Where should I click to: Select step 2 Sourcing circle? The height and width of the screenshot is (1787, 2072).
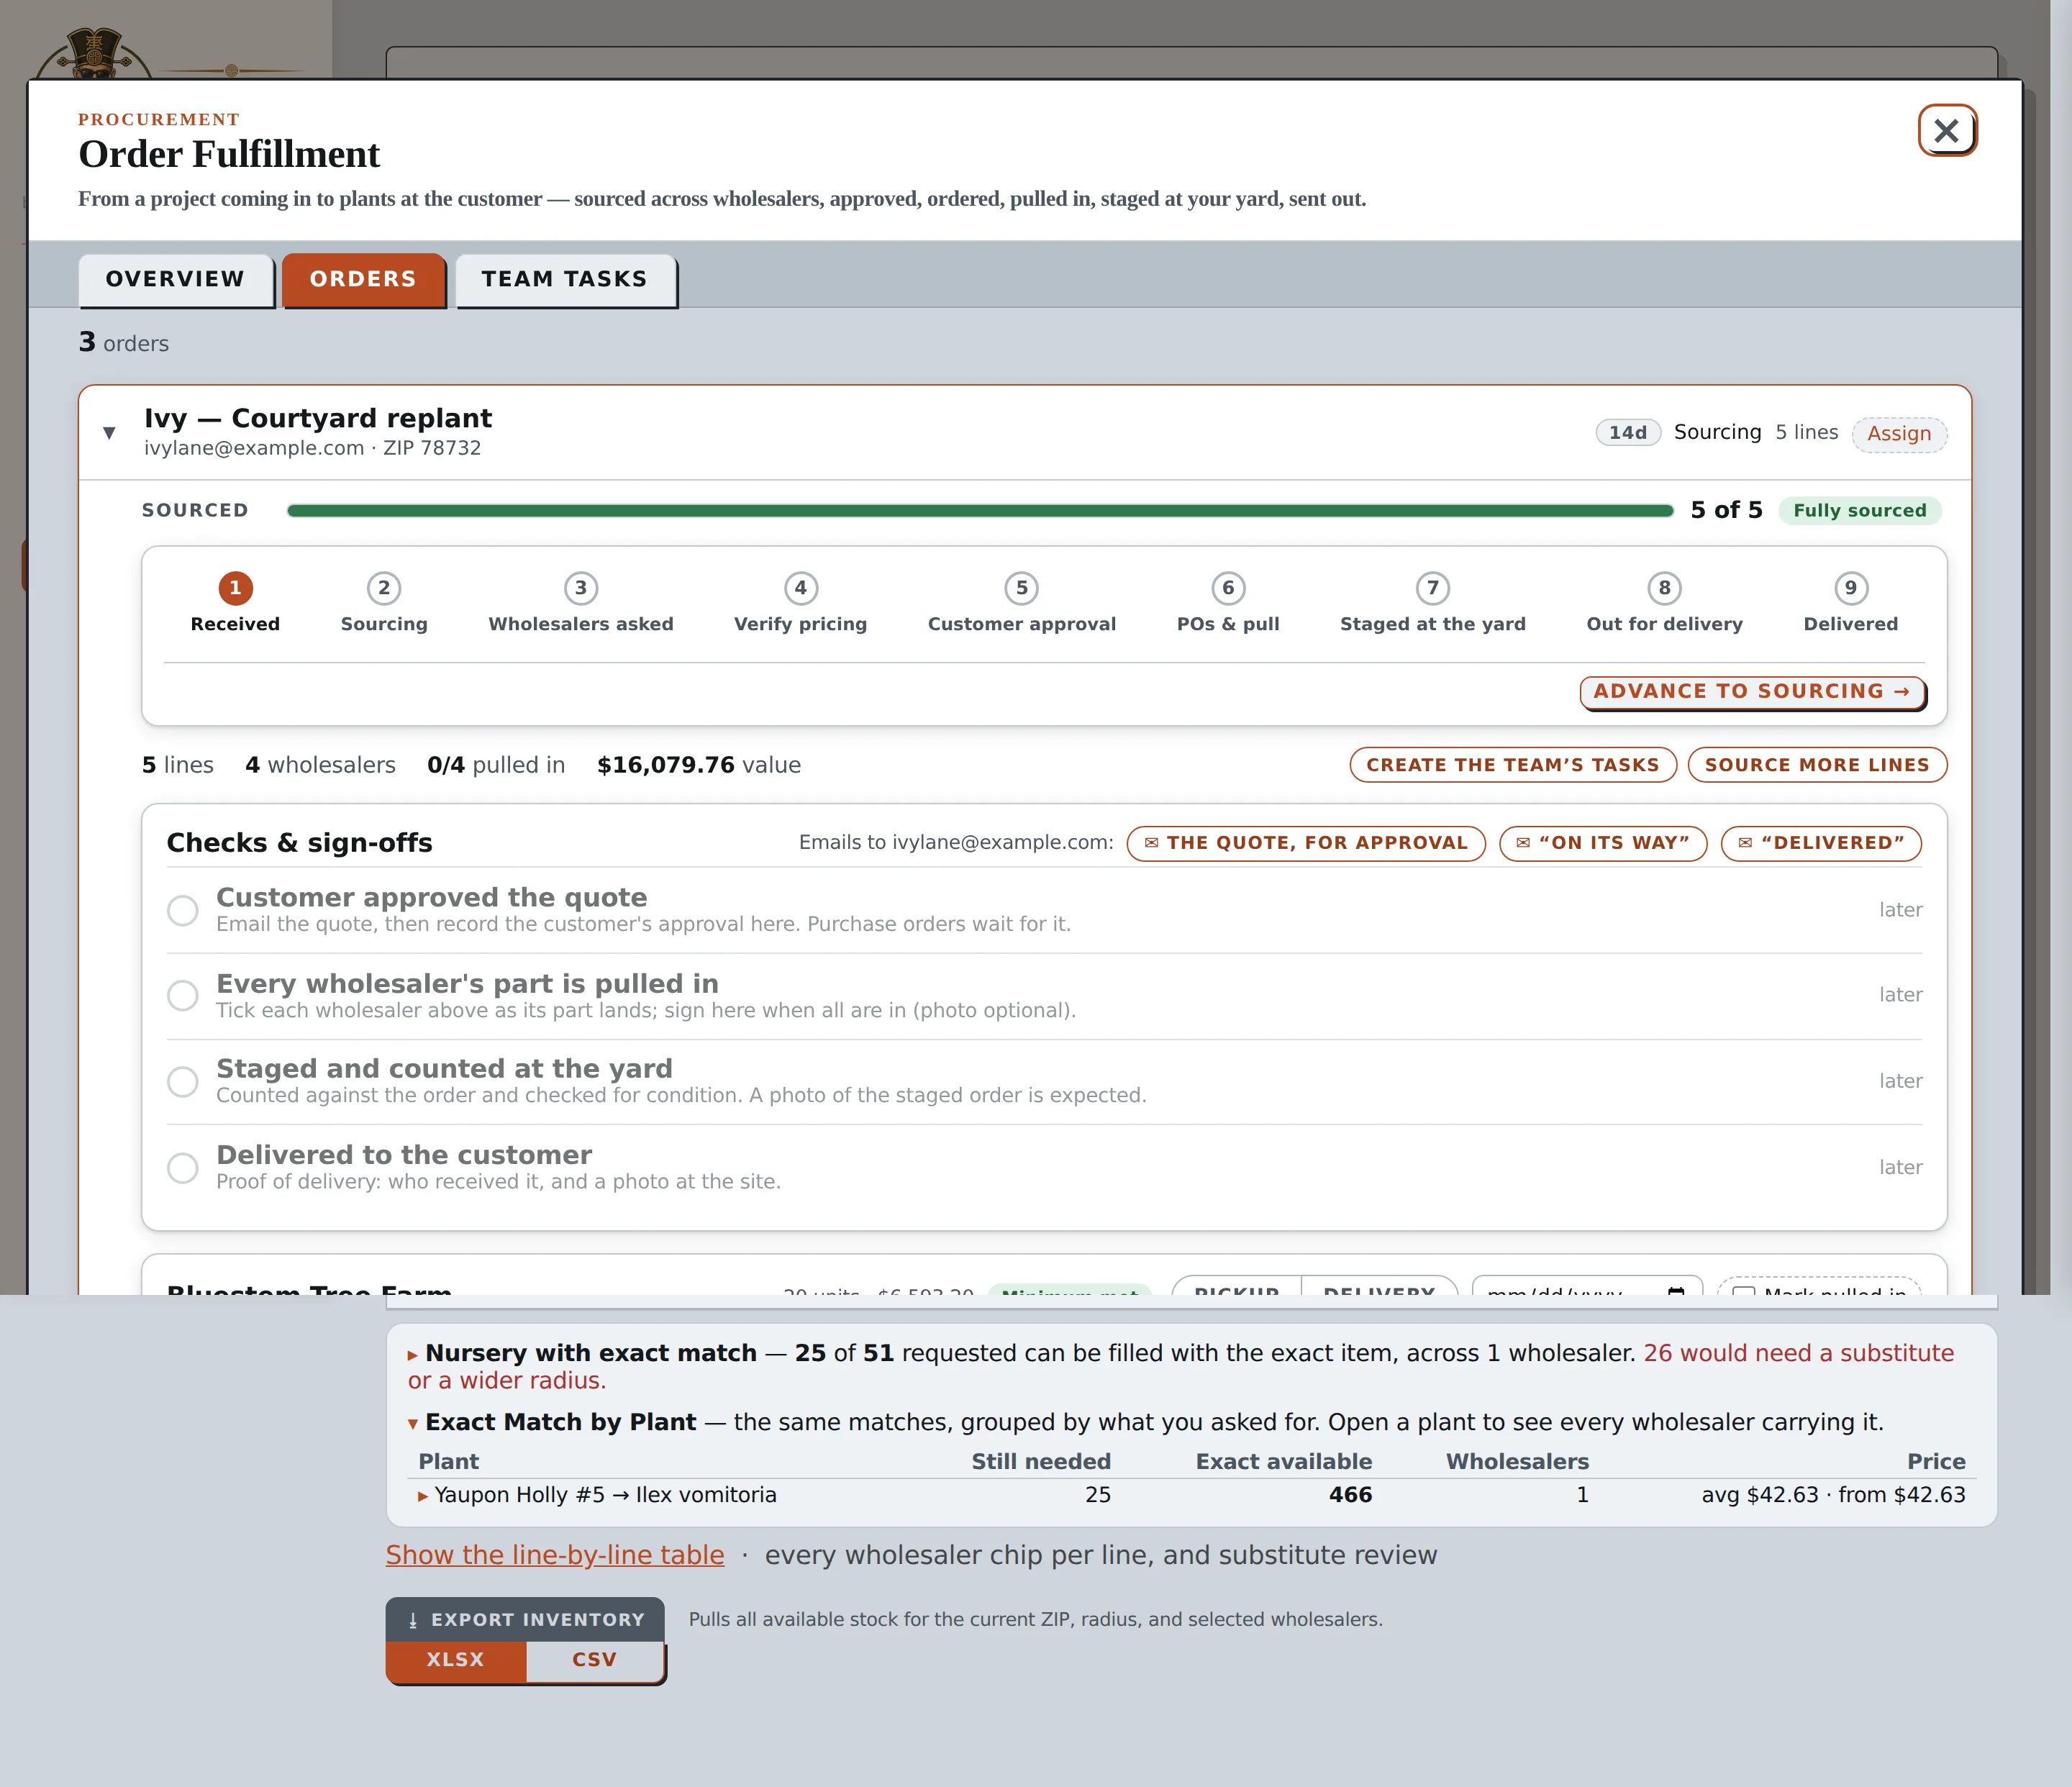point(384,588)
